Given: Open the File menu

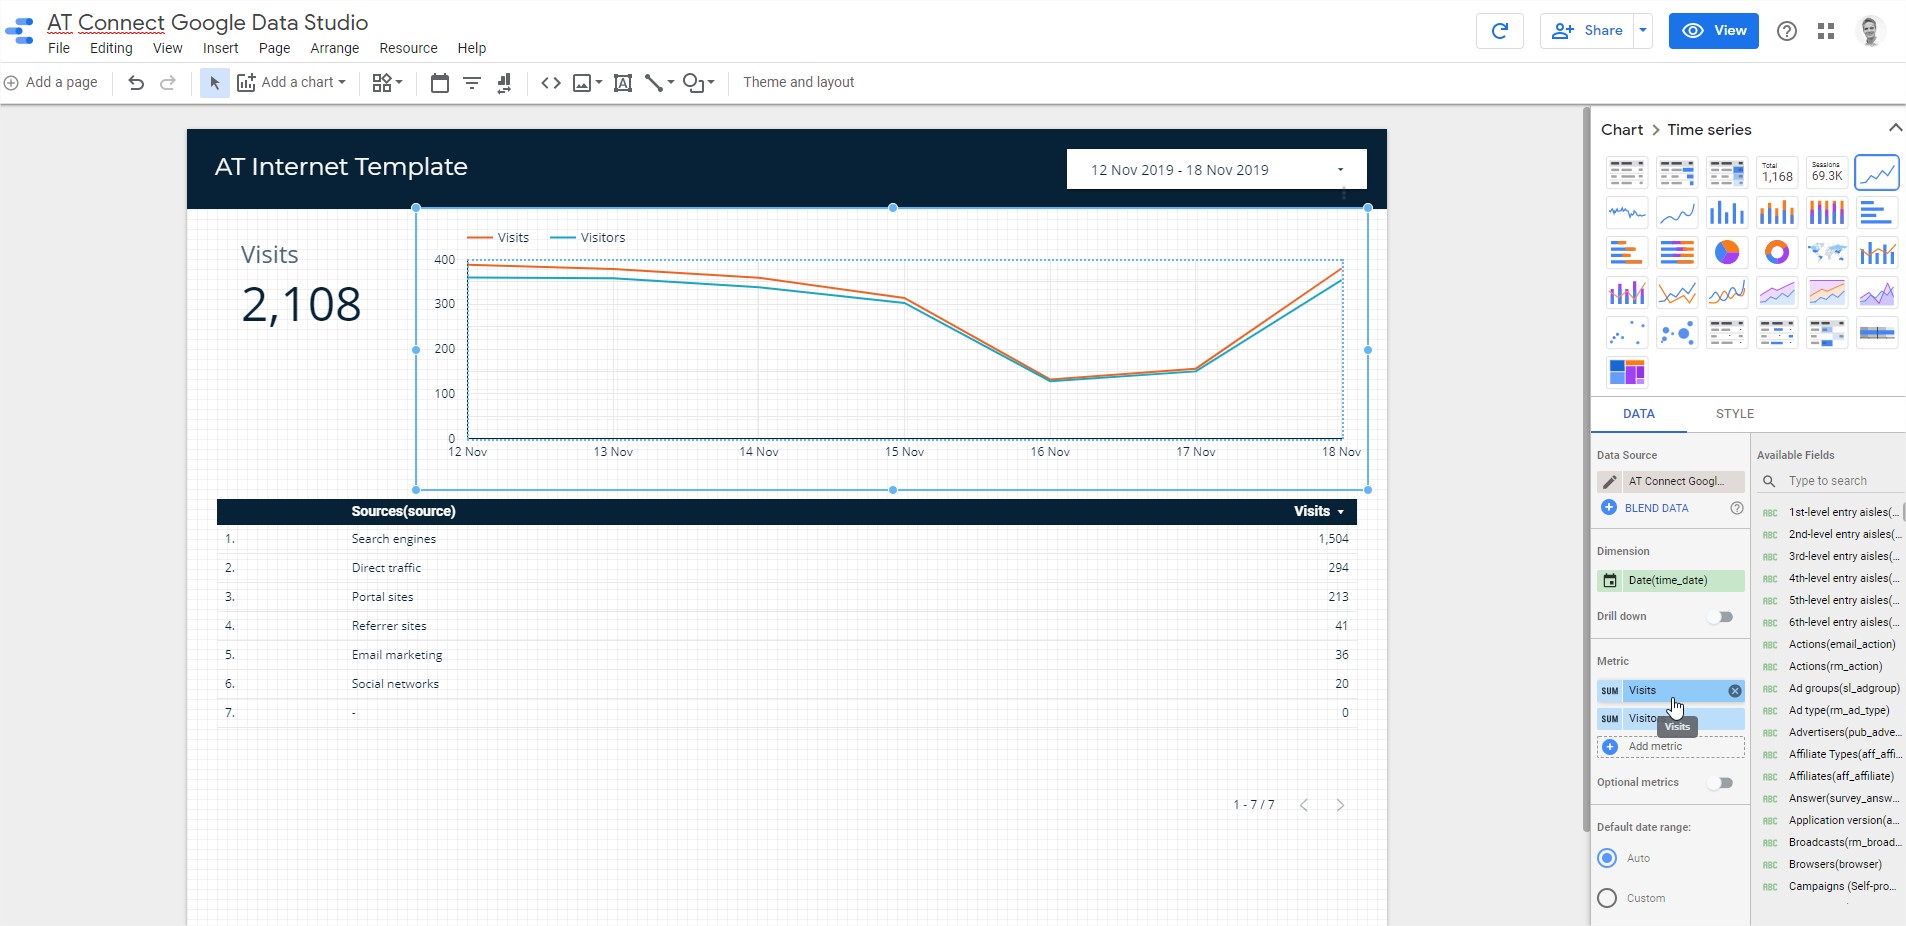Looking at the screenshot, I should tap(59, 48).
